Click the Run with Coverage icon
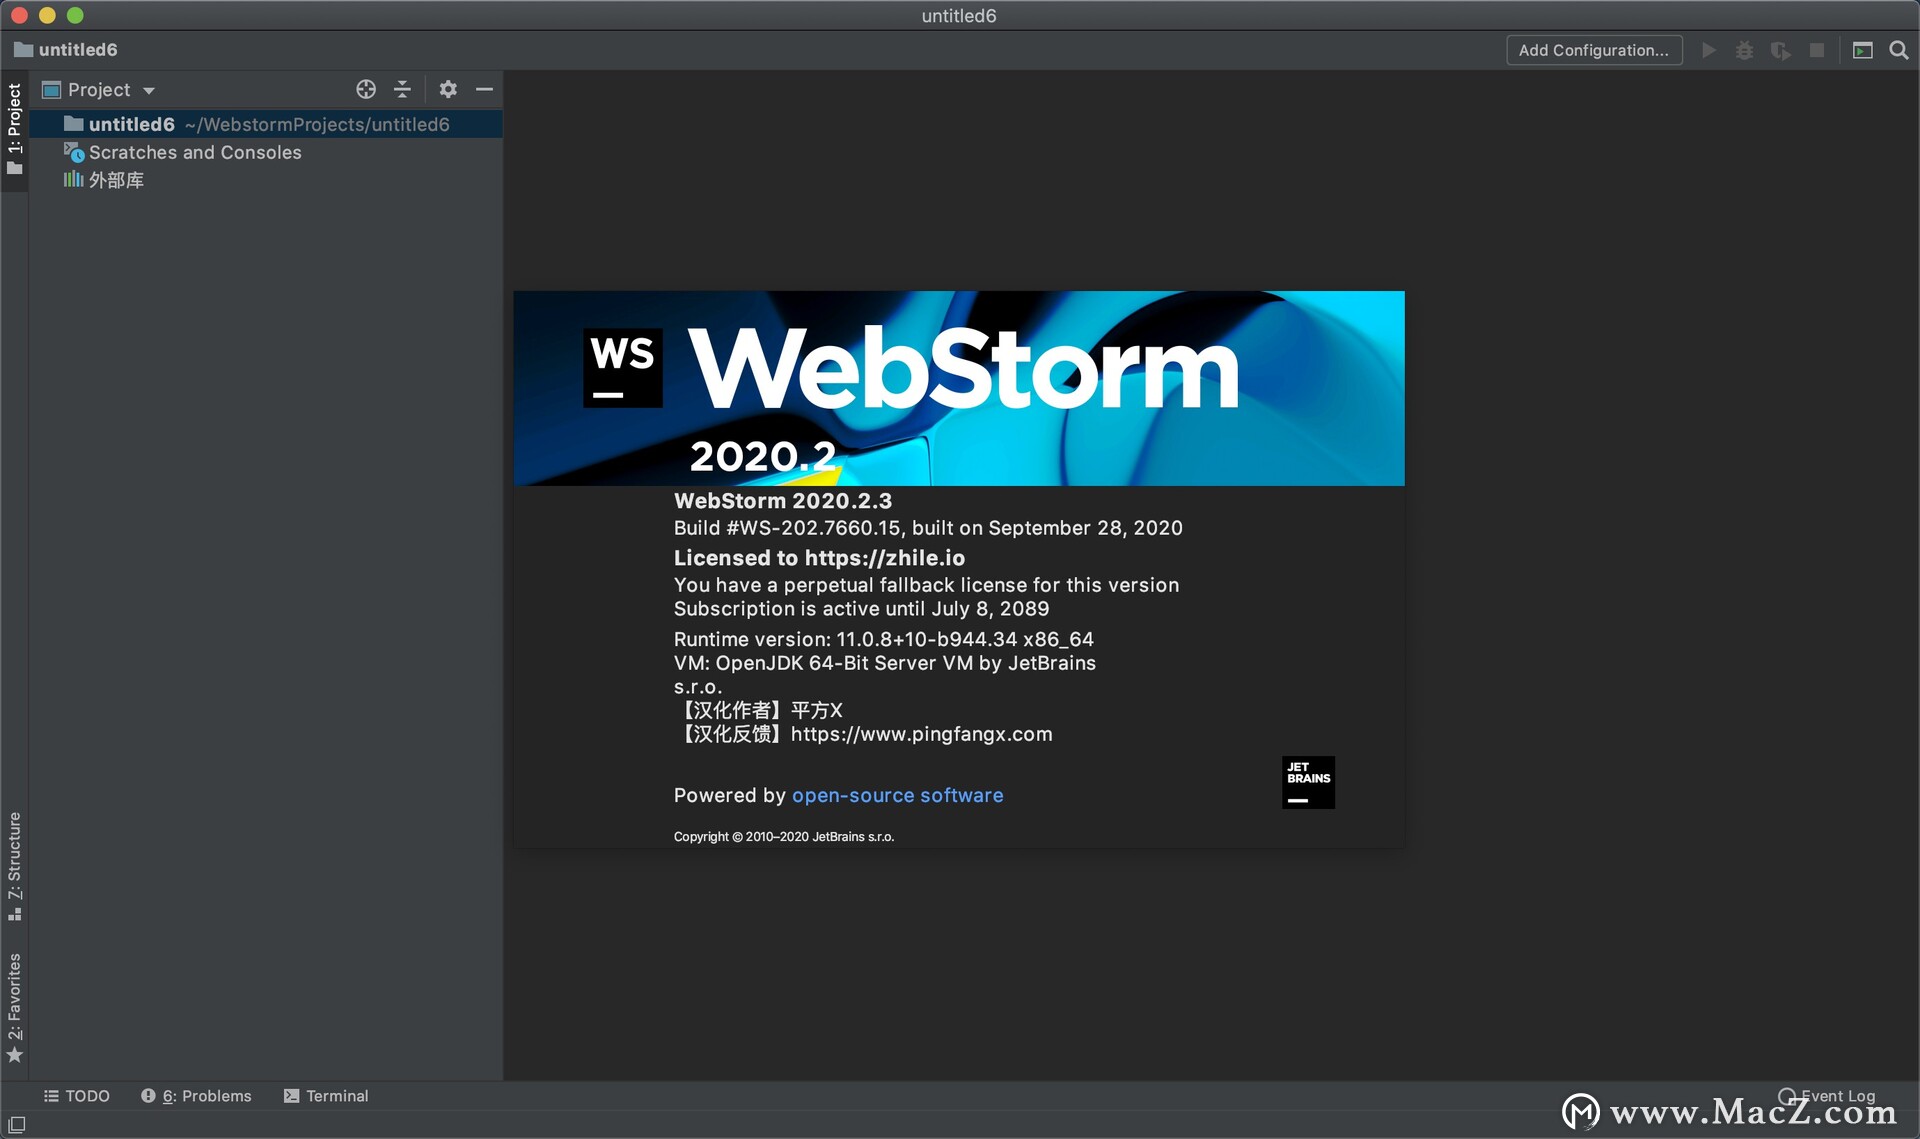Viewport: 1920px width, 1139px height. (1780, 50)
